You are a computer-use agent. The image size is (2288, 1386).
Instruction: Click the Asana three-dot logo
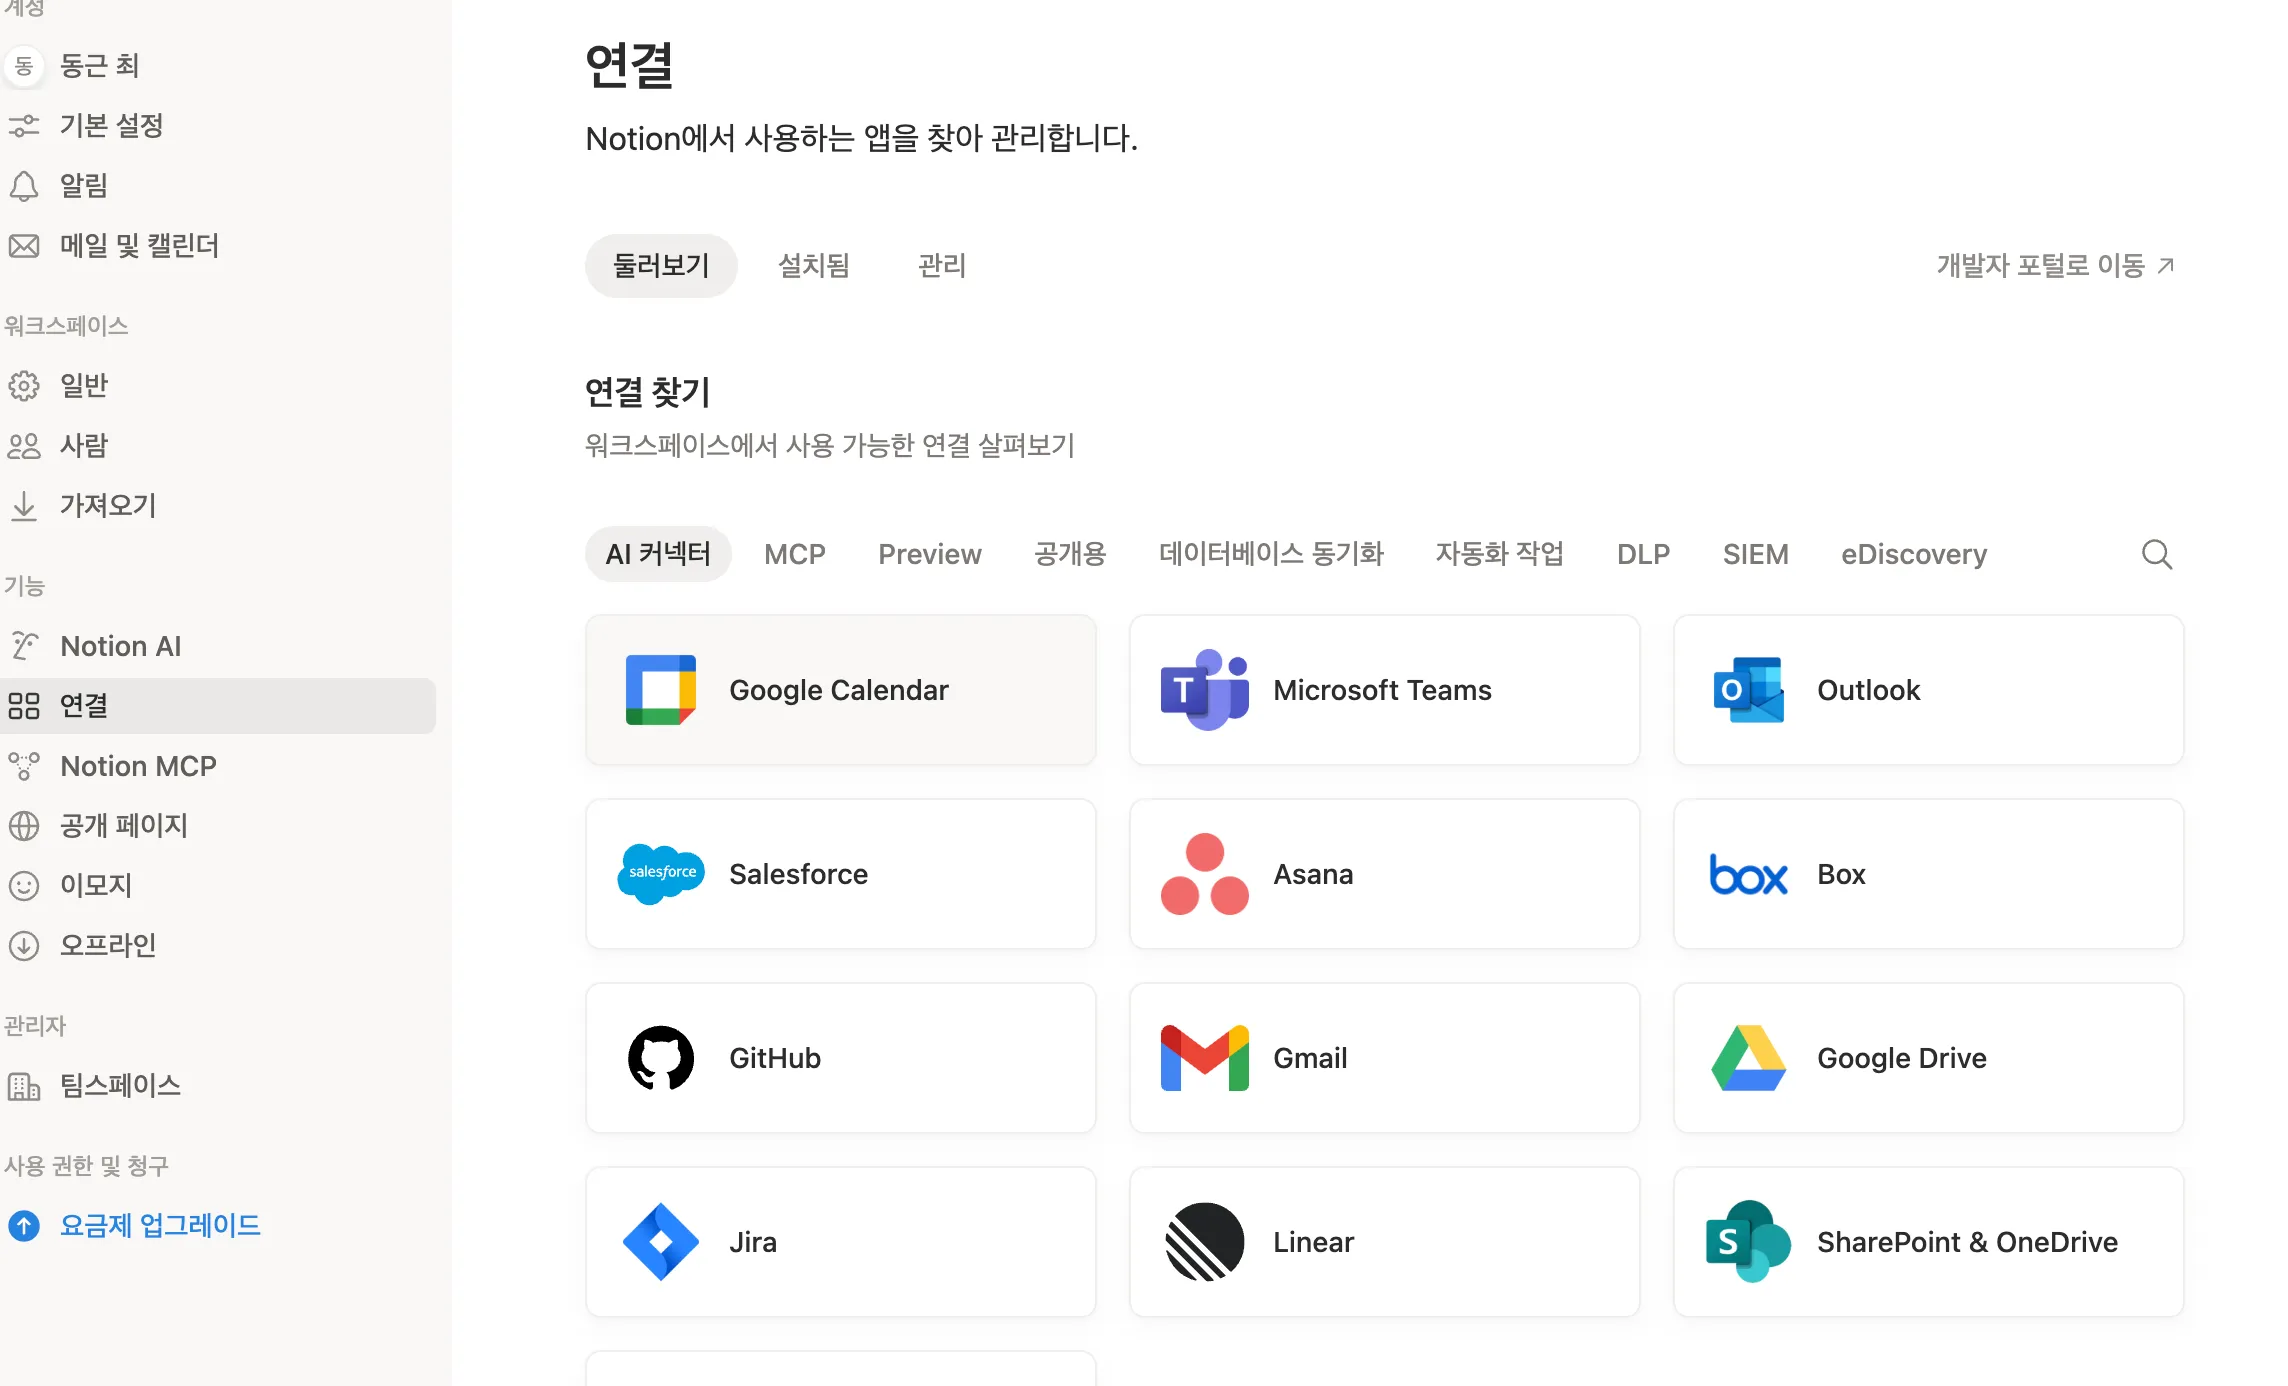[1205, 874]
